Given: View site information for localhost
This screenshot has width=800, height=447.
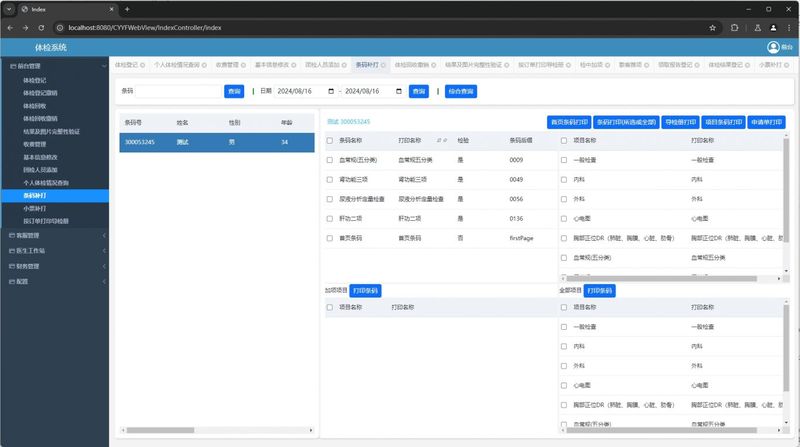Looking at the screenshot, I should tap(60, 28).
